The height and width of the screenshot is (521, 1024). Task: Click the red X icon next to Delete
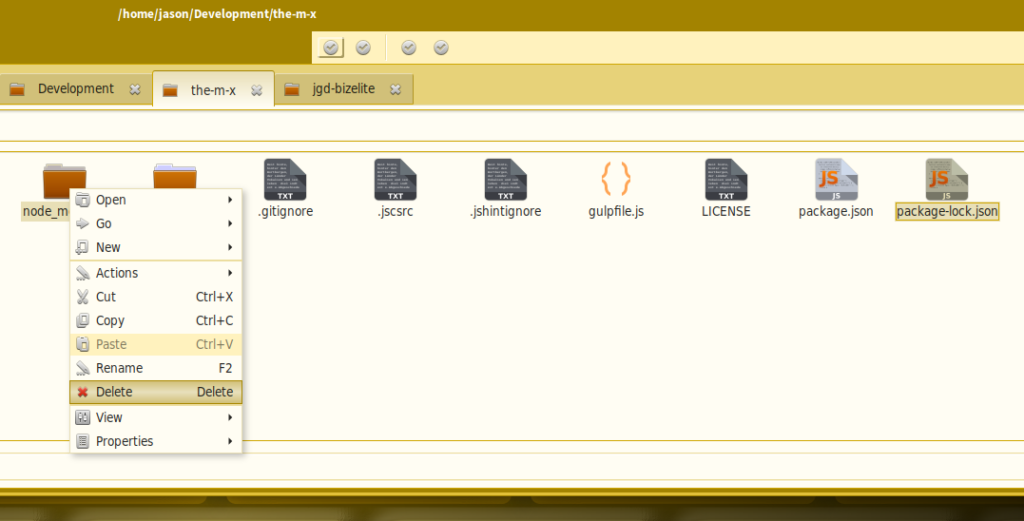tap(82, 392)
